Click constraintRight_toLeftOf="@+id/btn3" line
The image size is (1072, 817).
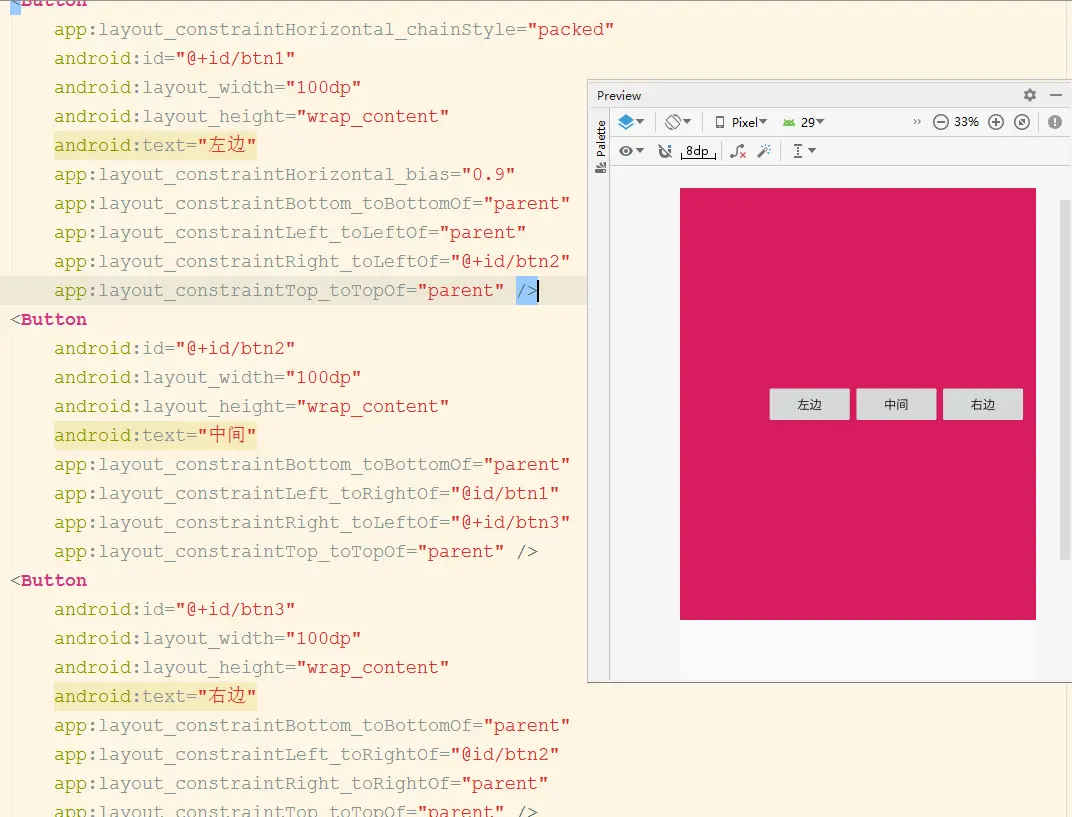312,522
